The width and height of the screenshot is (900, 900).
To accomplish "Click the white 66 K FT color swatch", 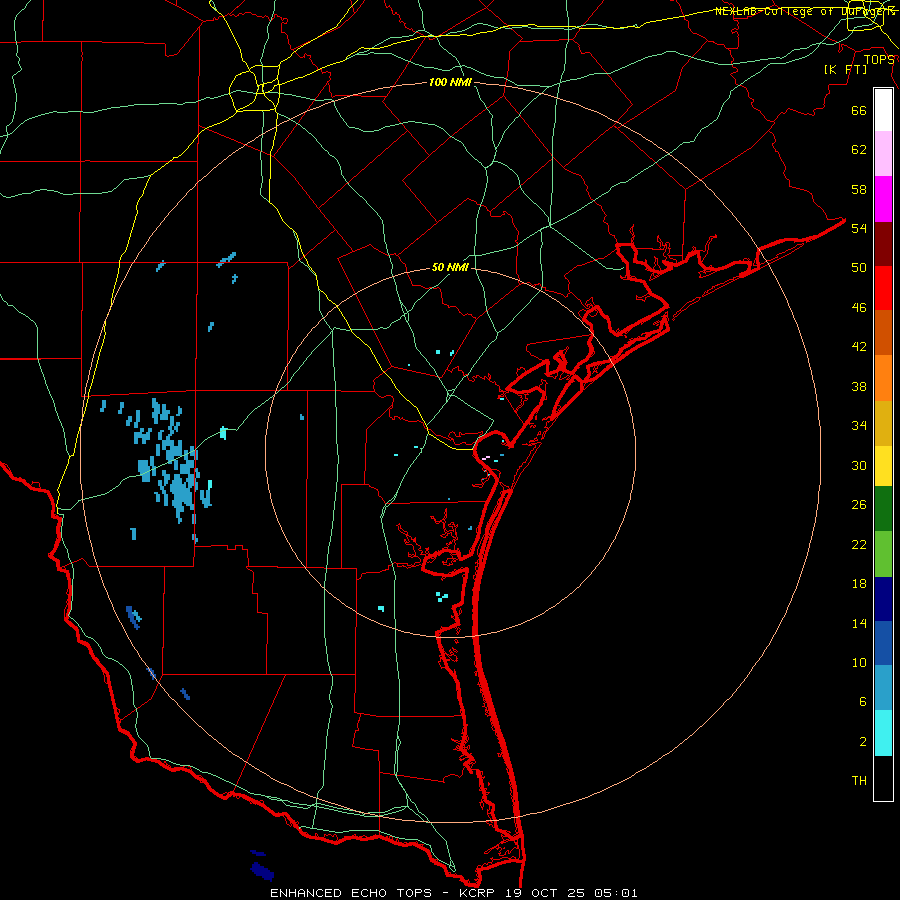I will tap(883, 110).
